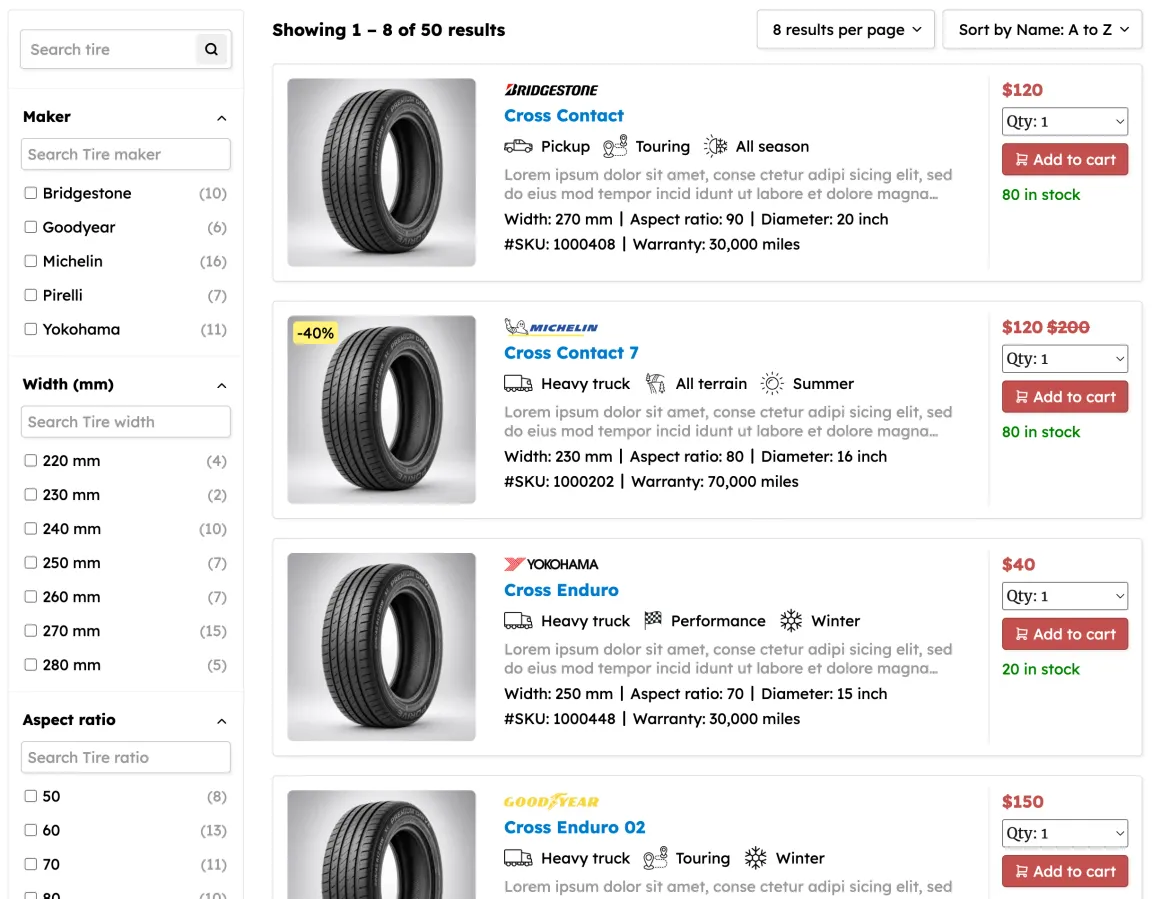Click the search magnifier icon
The height and width of the screenshot is (899, 1152).
click(211, 49)
